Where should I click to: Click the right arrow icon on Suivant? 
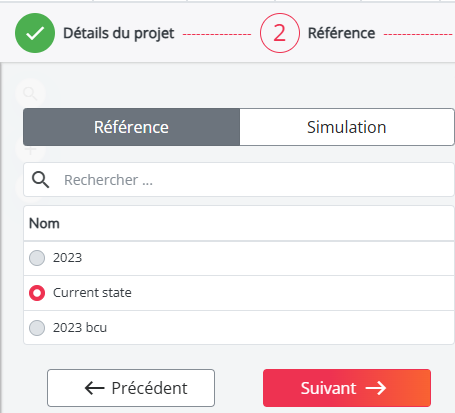click(376, 388)
